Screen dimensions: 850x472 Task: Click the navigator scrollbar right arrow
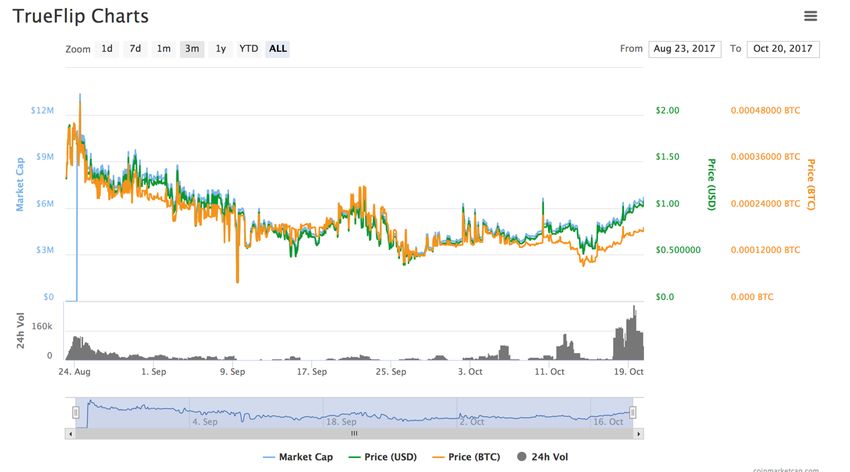(639, 434)
